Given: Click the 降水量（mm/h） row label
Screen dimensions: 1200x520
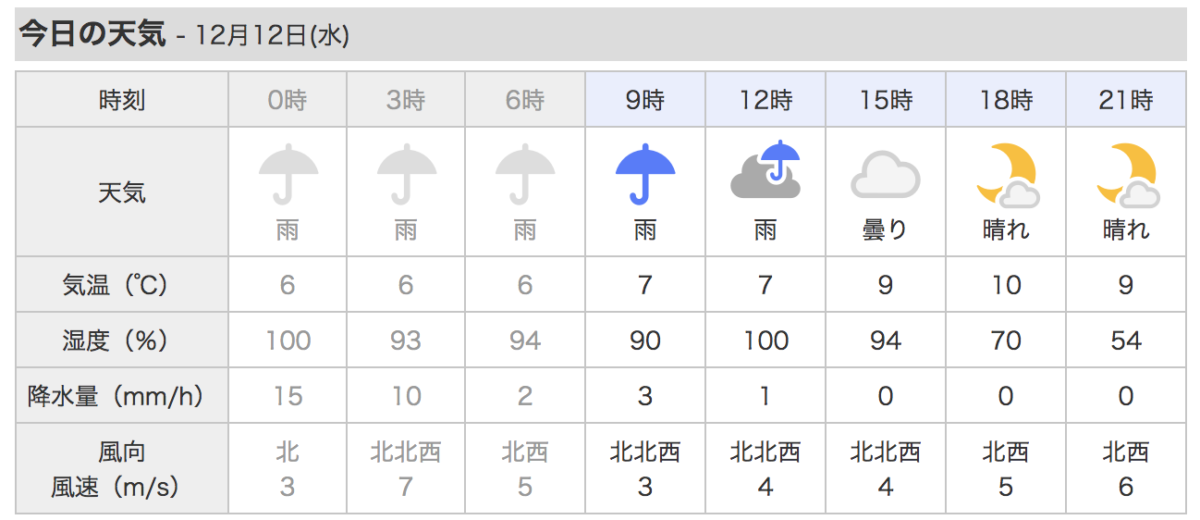Looking at the screenshot, I should pyautogui.click(x=122, y=397).
